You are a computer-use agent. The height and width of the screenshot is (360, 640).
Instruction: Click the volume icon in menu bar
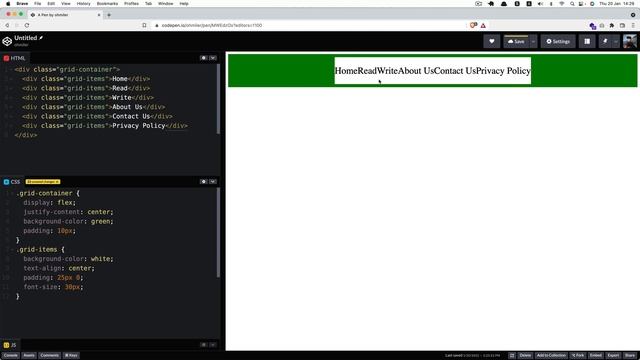pyautogui.click(x=540, y=3)
